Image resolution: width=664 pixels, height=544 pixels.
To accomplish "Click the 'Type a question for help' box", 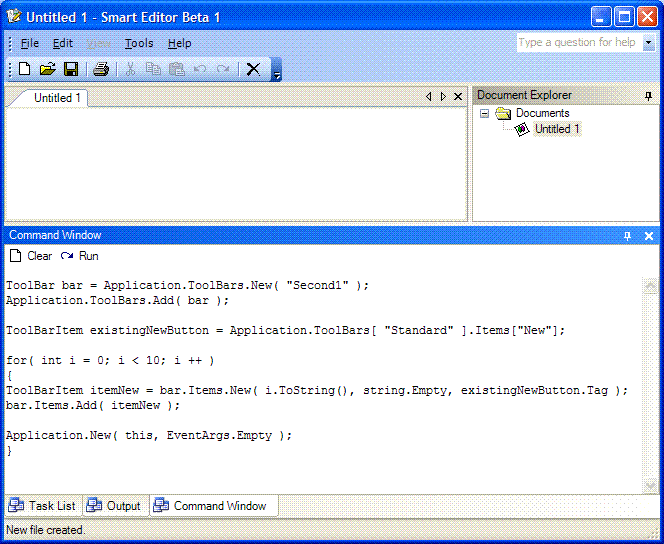I will tap(579, 42).
